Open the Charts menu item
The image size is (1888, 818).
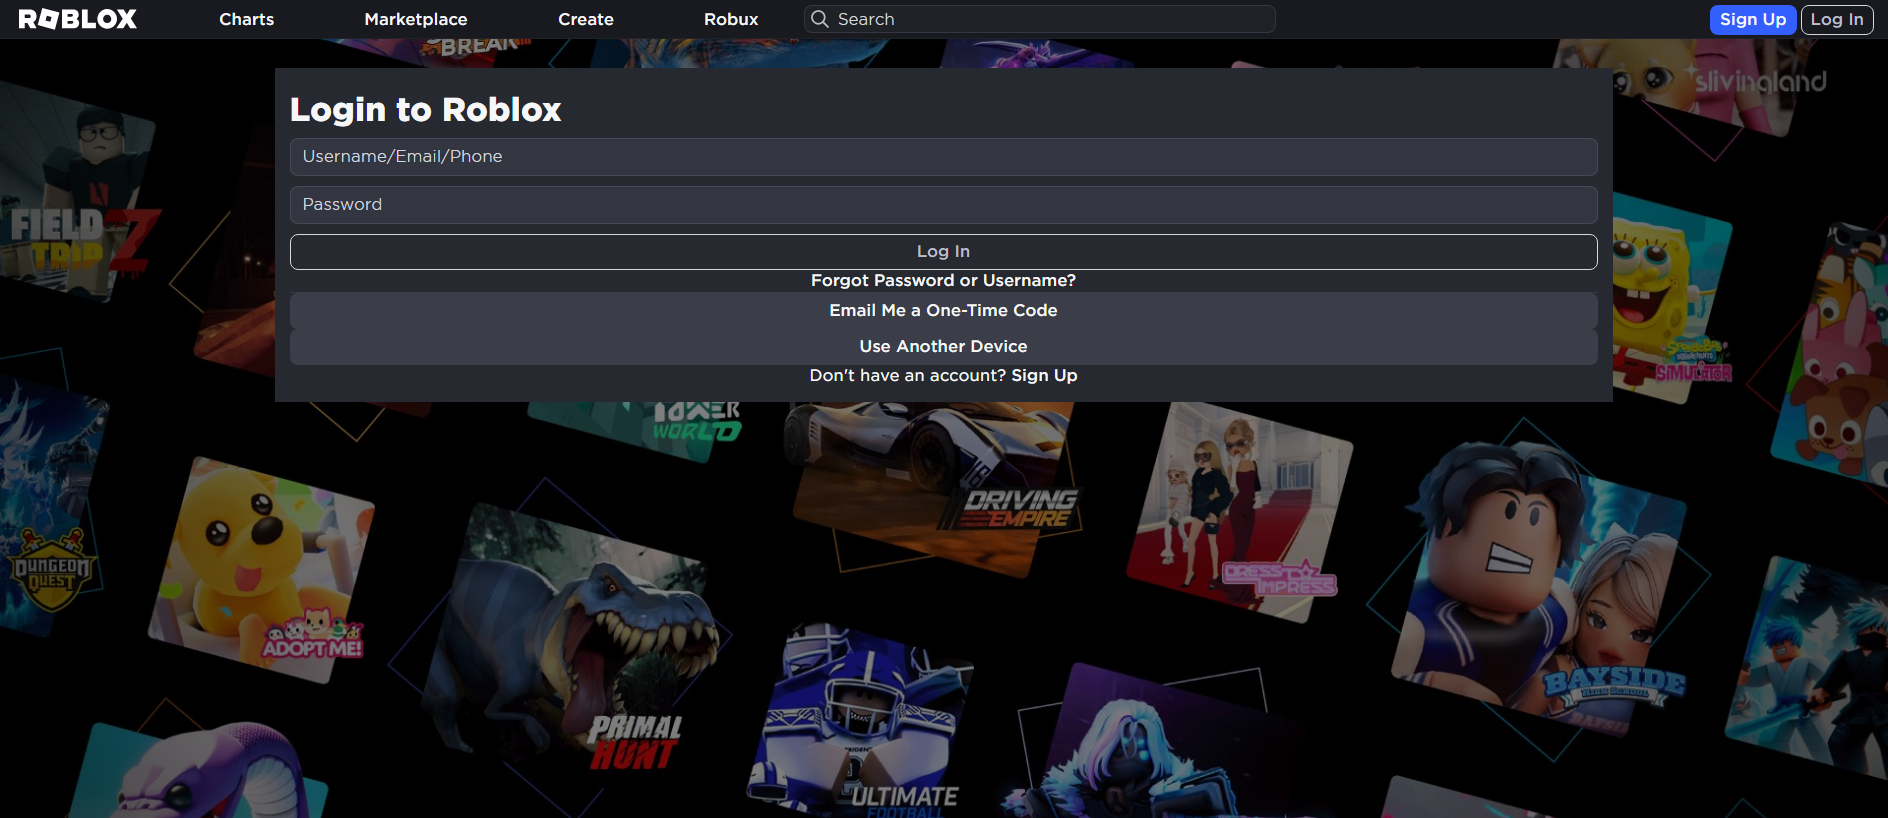246,19
